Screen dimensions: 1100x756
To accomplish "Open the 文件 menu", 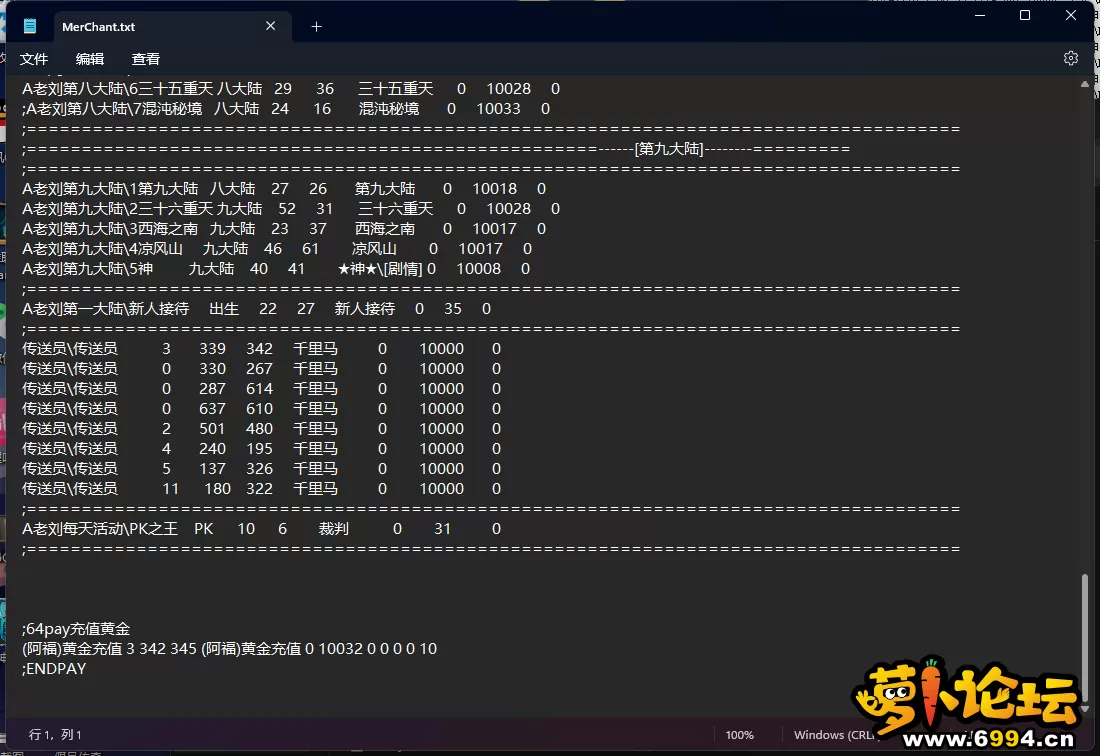I will [x=34, y=59].
